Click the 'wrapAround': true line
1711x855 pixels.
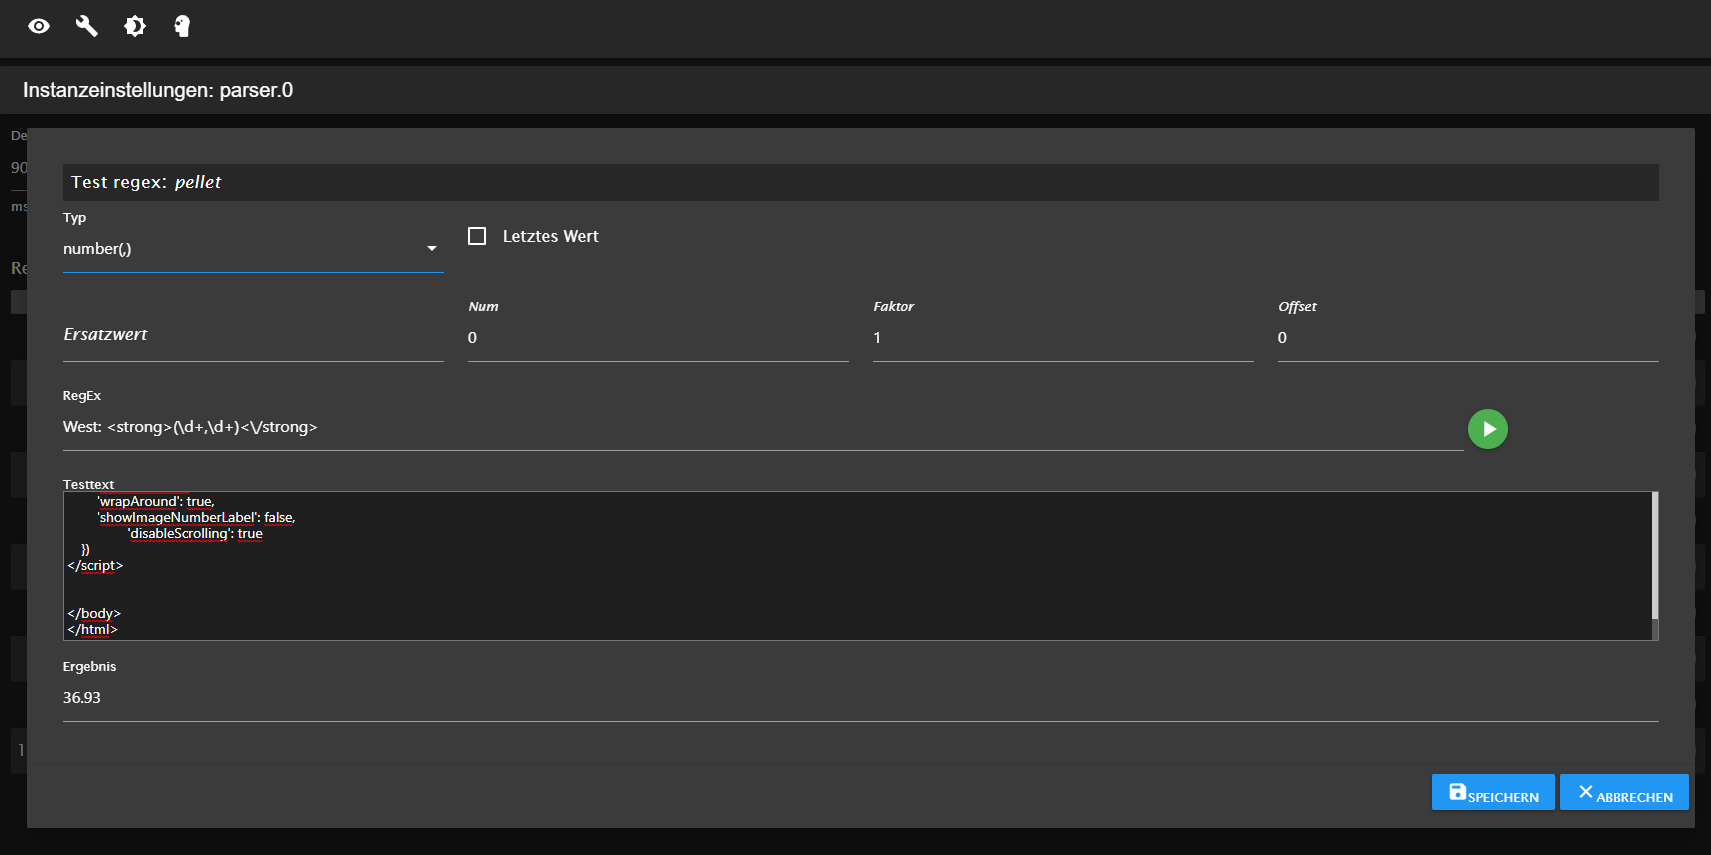(x=155, y=502)
